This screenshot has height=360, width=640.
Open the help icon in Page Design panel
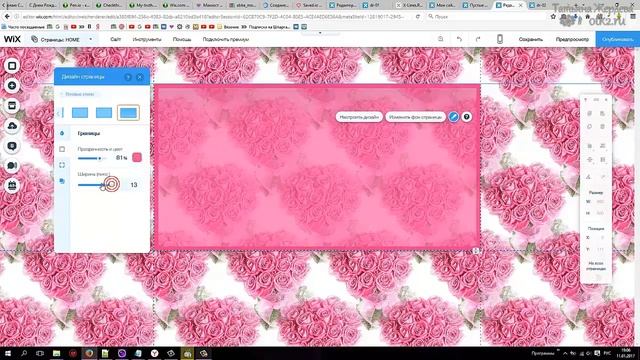tap(128, 77)
